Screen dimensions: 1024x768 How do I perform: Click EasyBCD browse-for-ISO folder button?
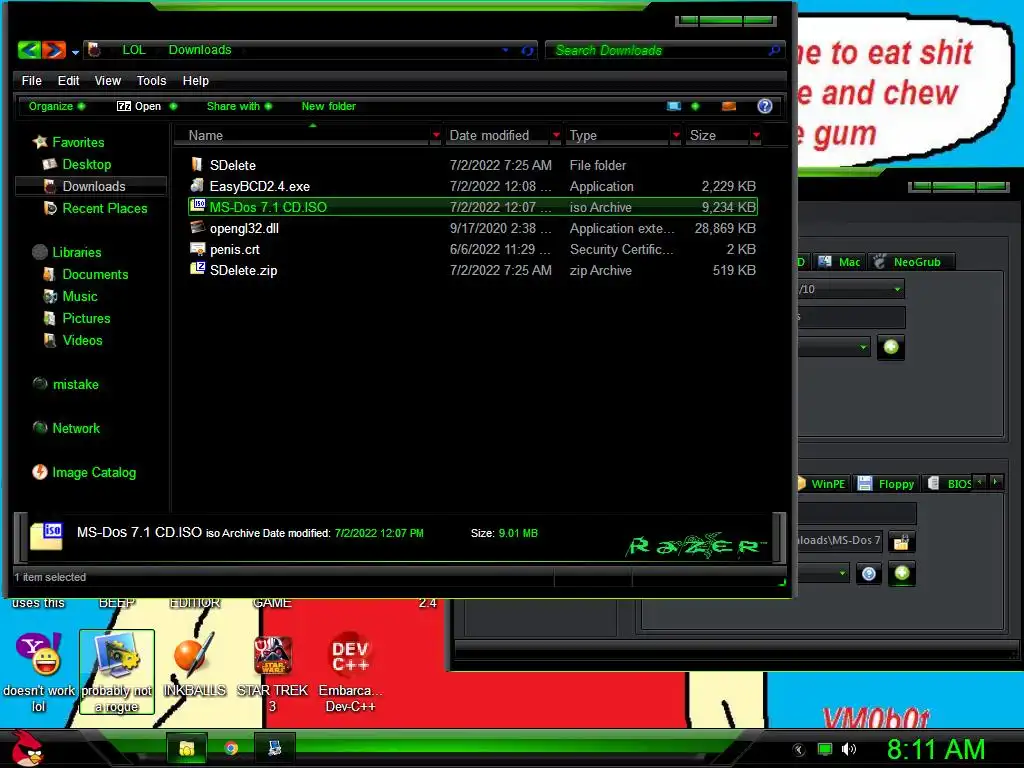coord(901,541)
